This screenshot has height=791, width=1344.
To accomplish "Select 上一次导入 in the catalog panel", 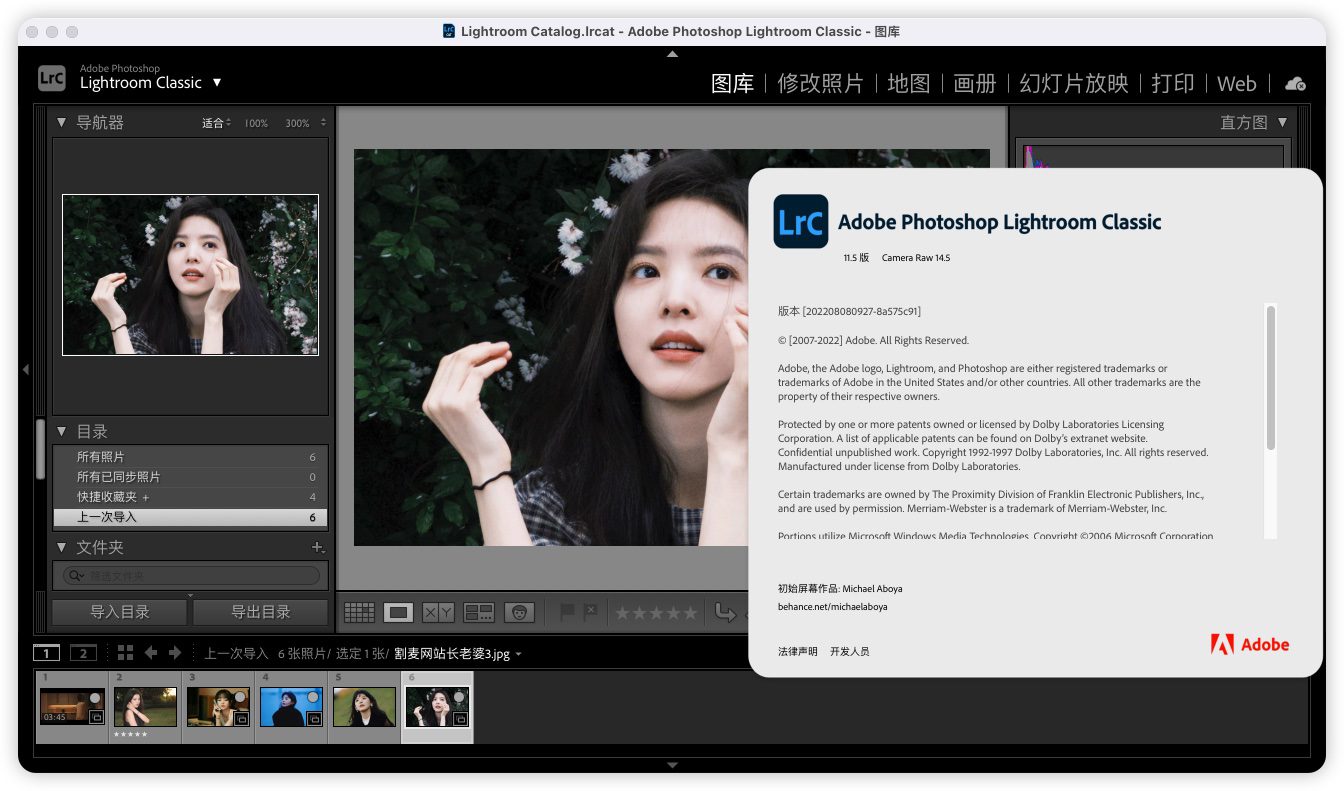I will click(x=190, y=518).
